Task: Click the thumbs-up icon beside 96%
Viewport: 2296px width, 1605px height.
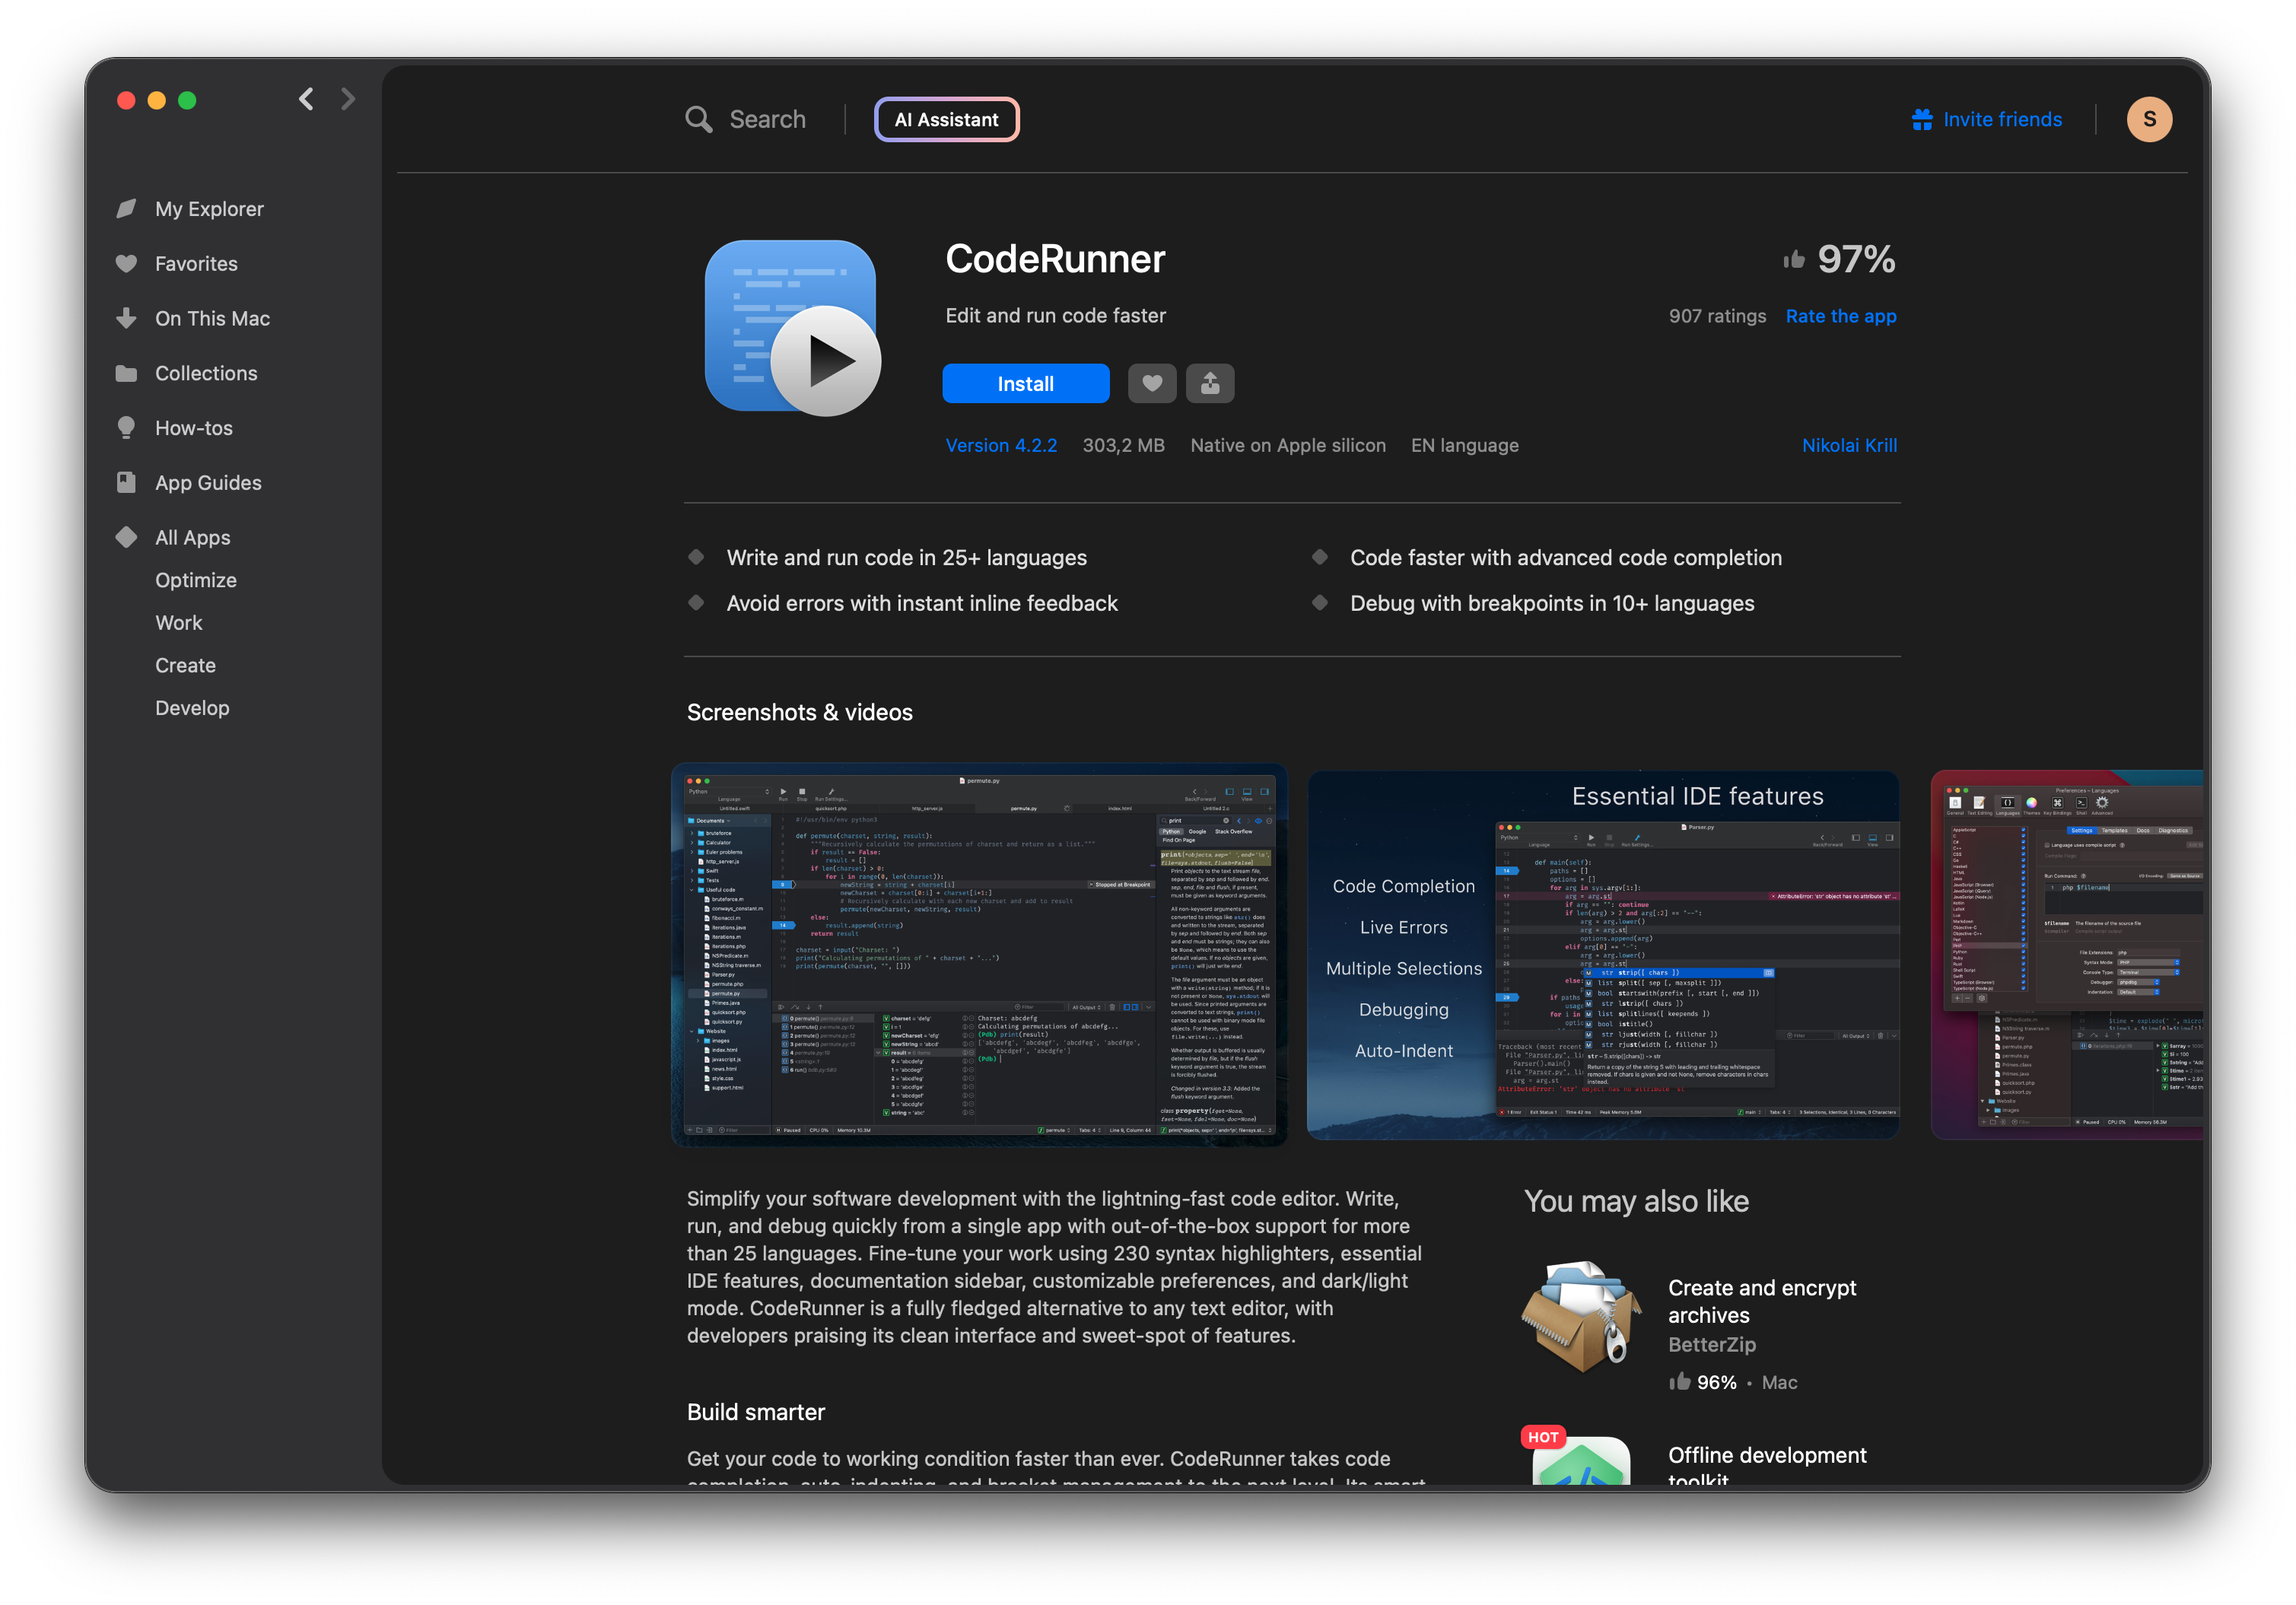Action: (1679, 1382)
